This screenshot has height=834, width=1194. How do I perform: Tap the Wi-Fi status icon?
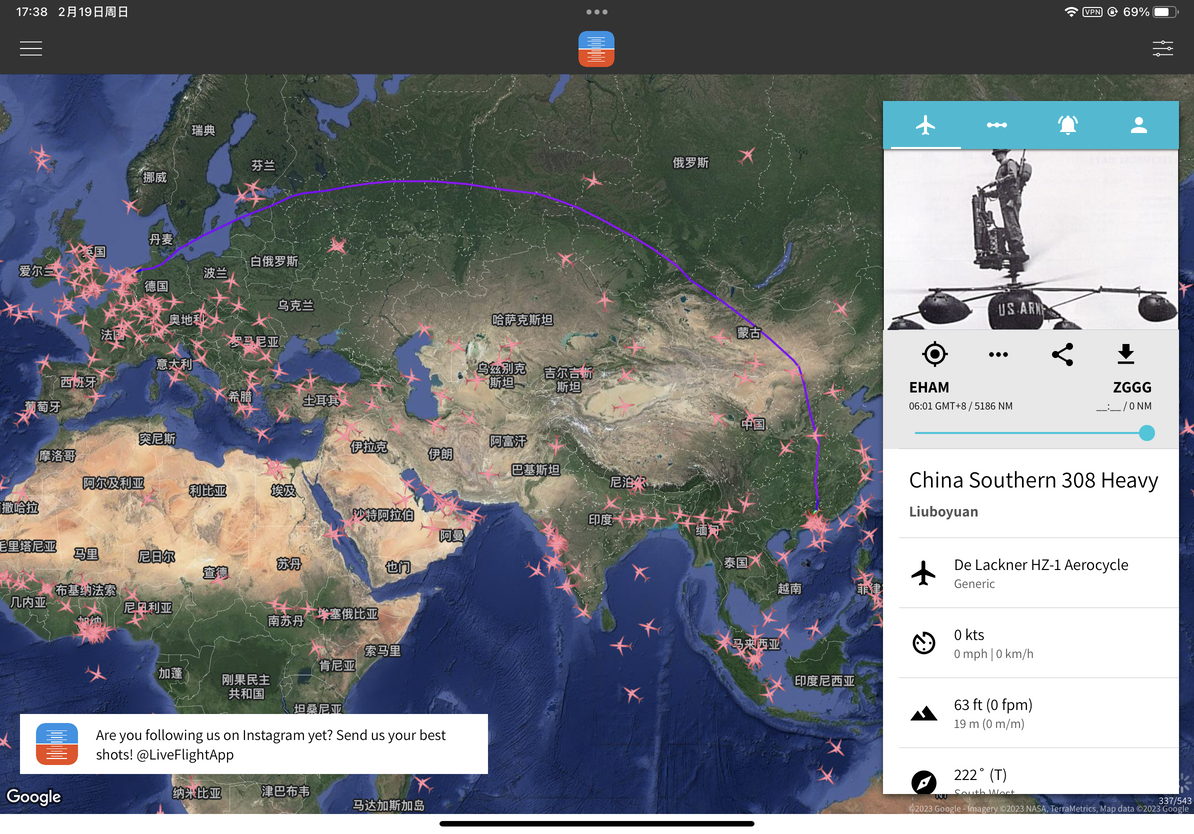pos(1071,12)
